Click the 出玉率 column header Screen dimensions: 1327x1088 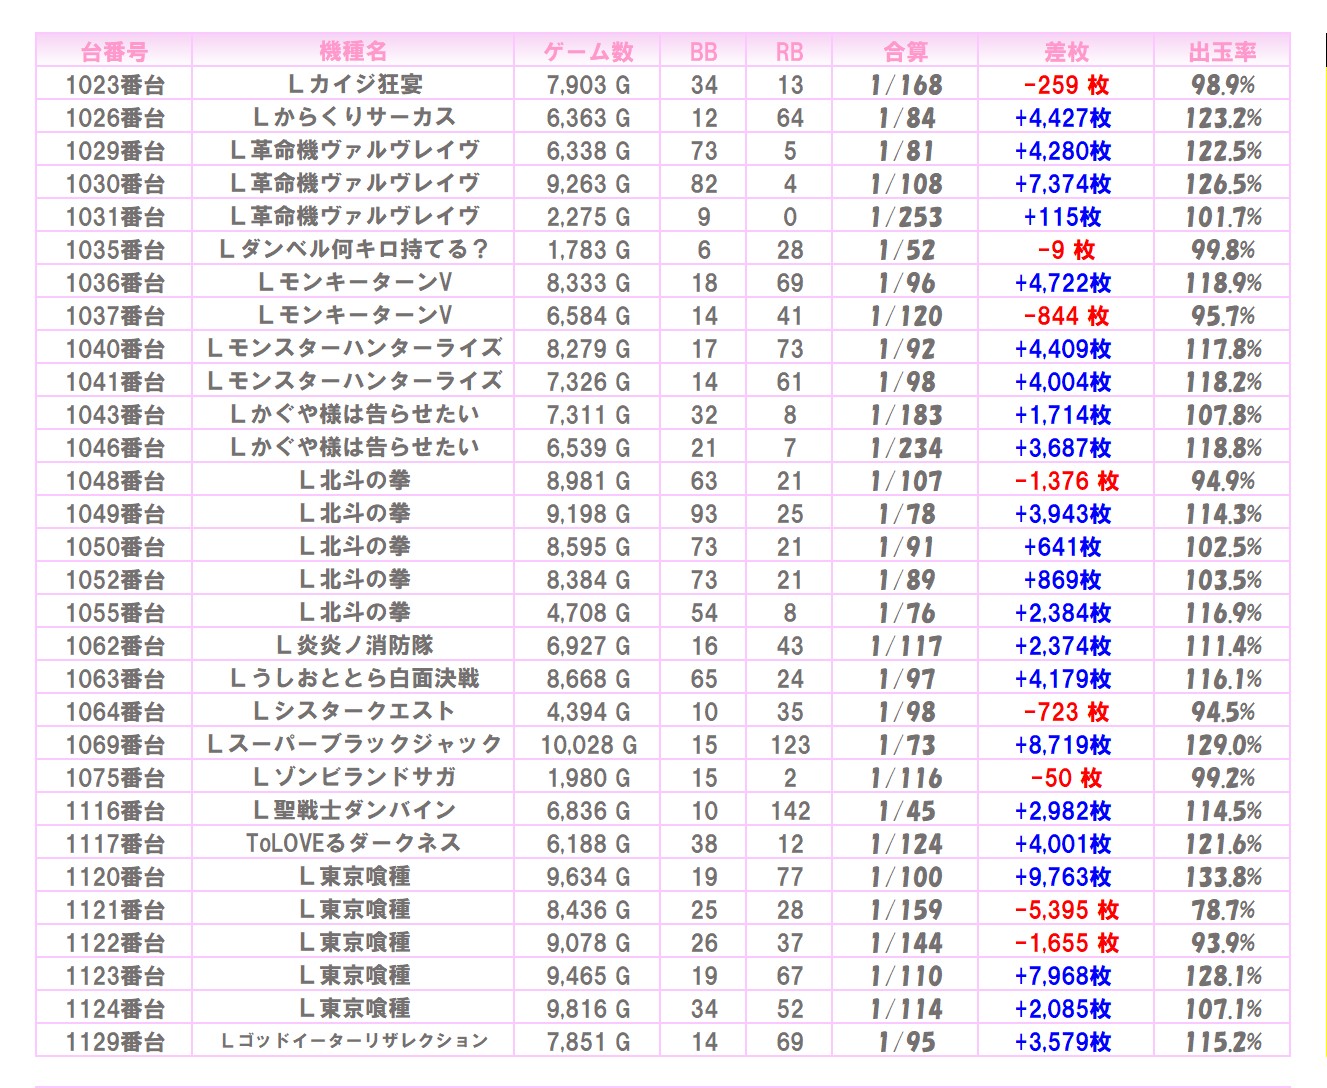click(x=1222, y=52)
